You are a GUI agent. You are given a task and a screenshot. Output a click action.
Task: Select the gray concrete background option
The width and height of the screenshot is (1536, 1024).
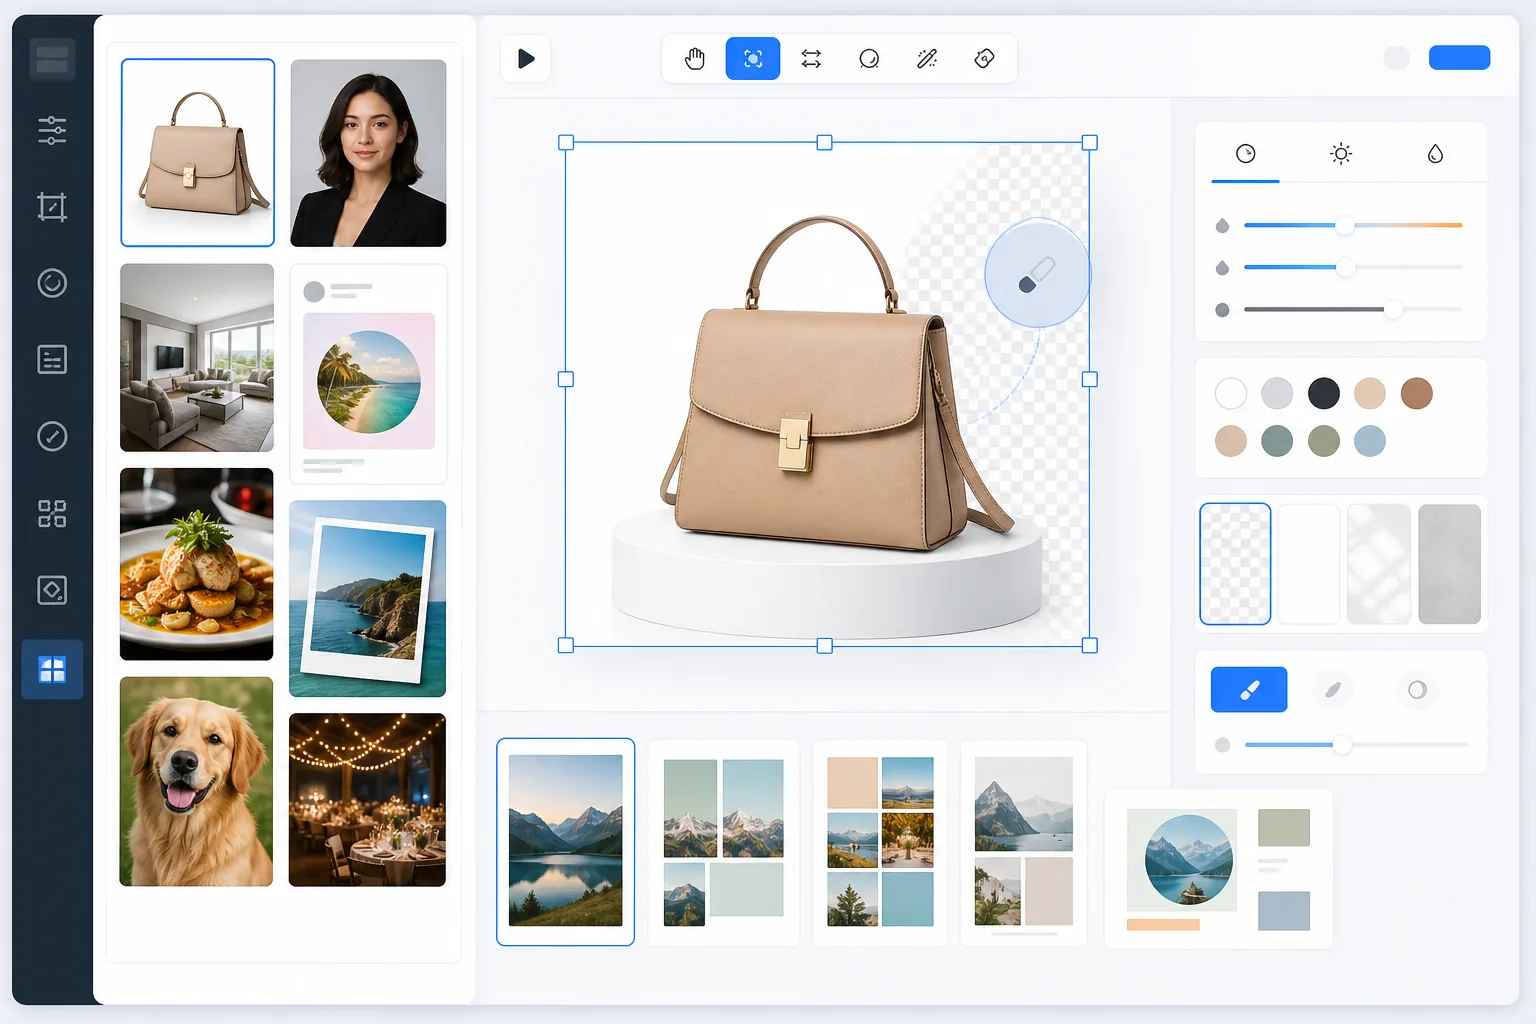click(1450, 564)
